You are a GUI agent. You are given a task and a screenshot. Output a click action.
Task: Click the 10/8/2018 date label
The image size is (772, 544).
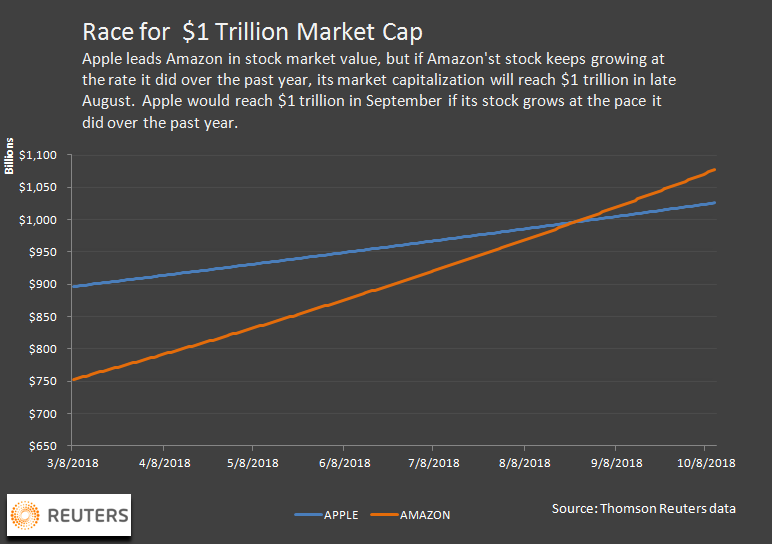705,463
